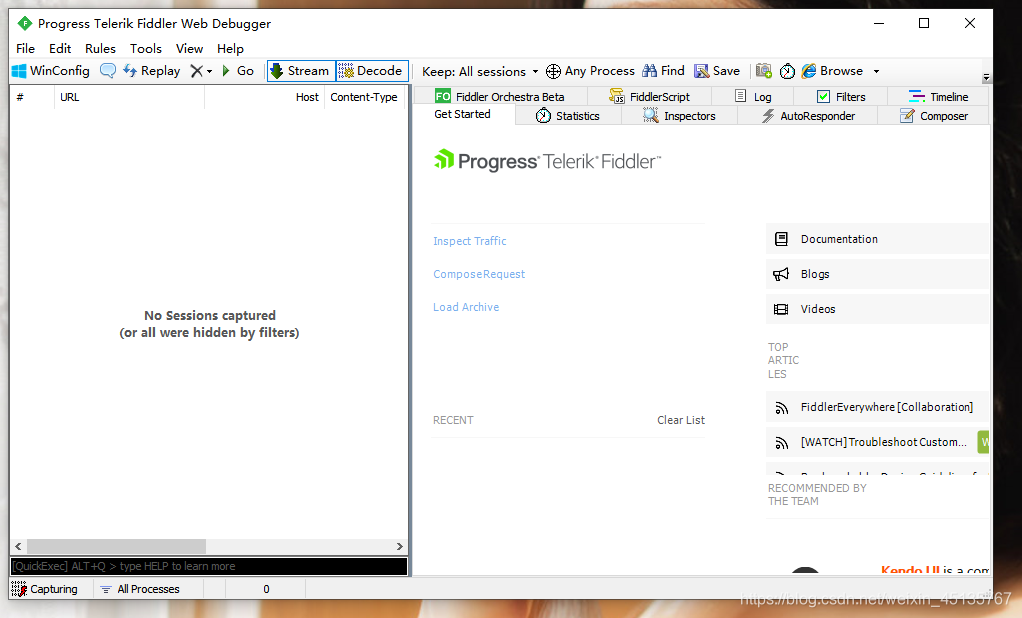Viewport: 1022px width, 618px height.
Task: Click the horizontal scrollbar thumb in sessions list
Action: click(x=116, y=546)
